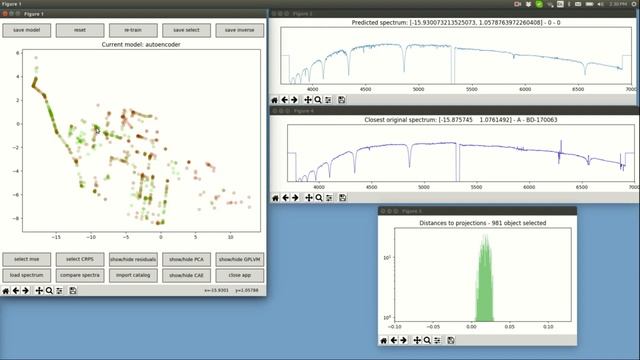Toggle the show/hide PCA button
This screenshot has height=360, width=640.
point(187,260)
